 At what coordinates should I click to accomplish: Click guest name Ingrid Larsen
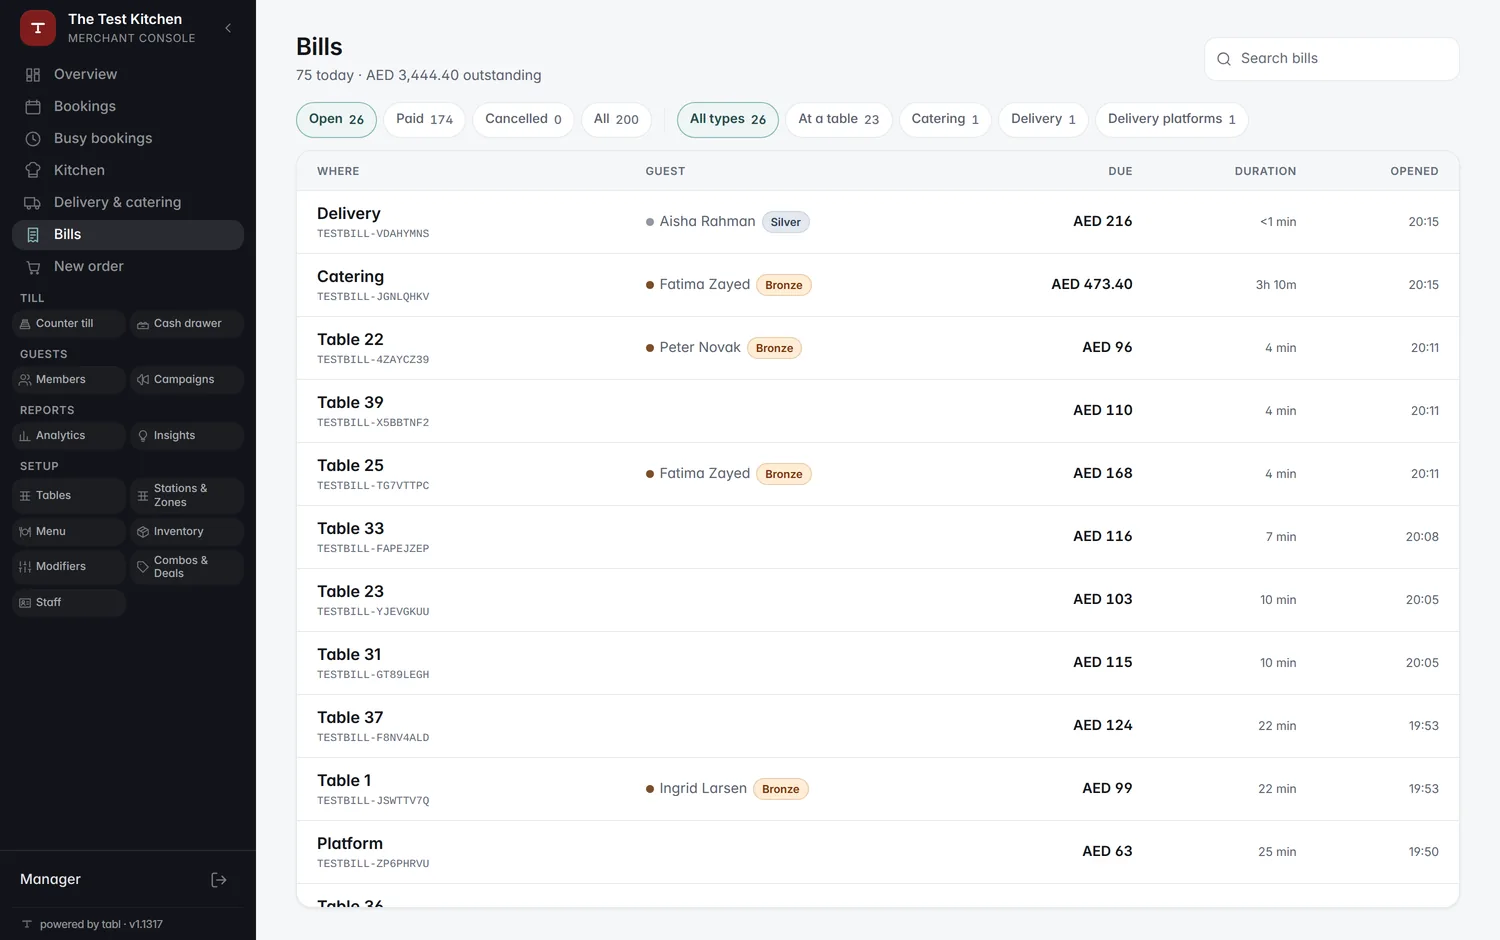(703, 789)
